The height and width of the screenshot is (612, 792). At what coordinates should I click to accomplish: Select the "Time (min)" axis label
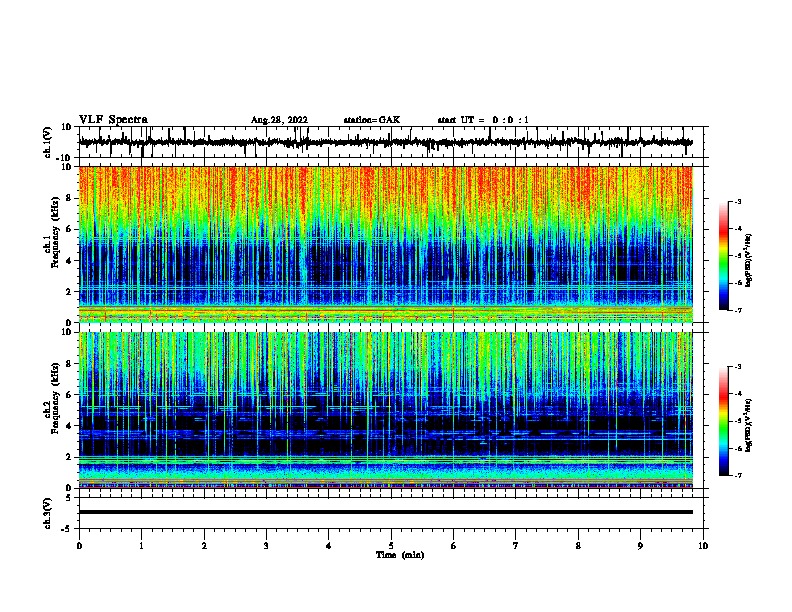(x=400, y=555)
